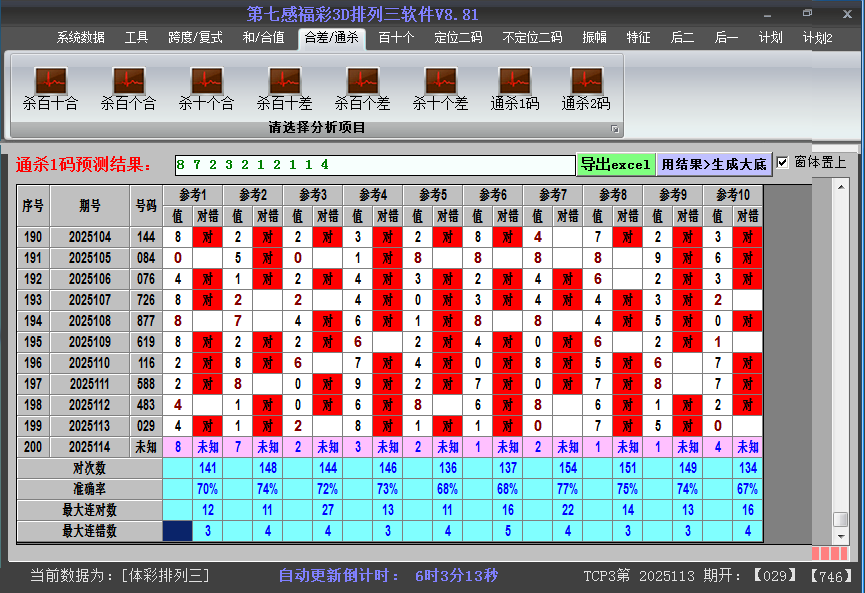Click the vertical scrollbar thumb

pyautogui.click(x=841, y=520)
